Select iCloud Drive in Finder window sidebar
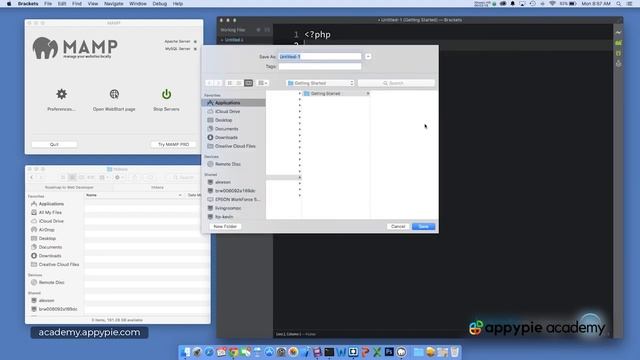Image resolution: width=640 pixels, height=360 pixels. (x=51, y=221)
